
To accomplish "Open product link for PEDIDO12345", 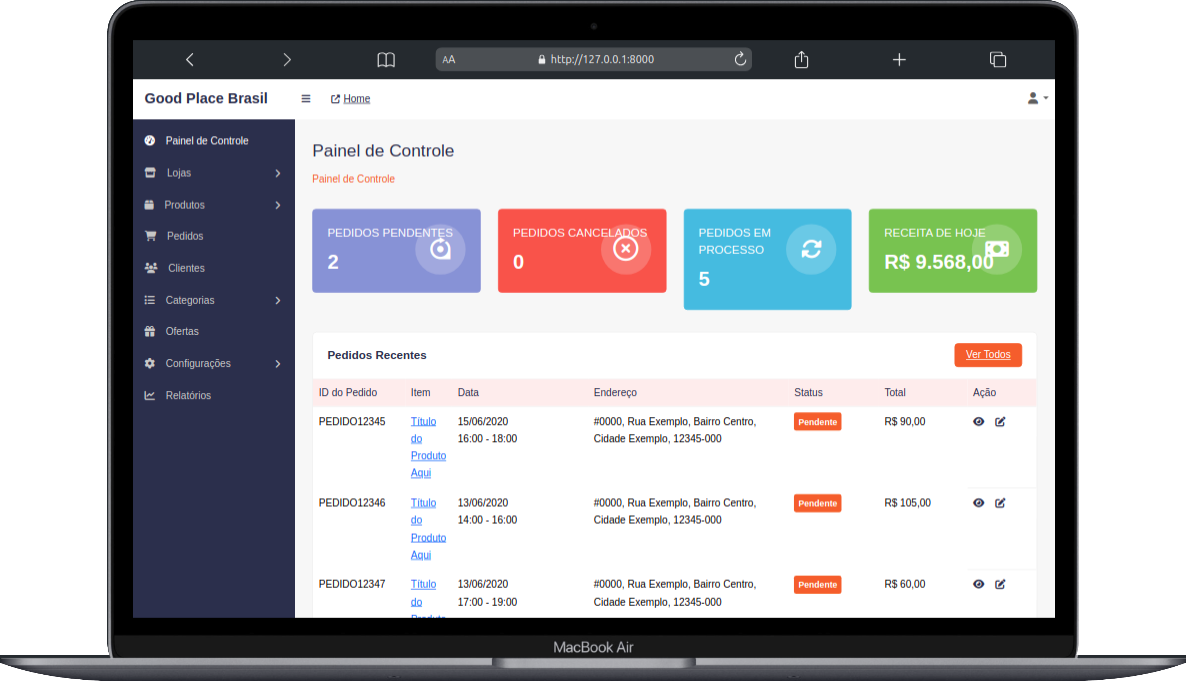I will point(428,447).
